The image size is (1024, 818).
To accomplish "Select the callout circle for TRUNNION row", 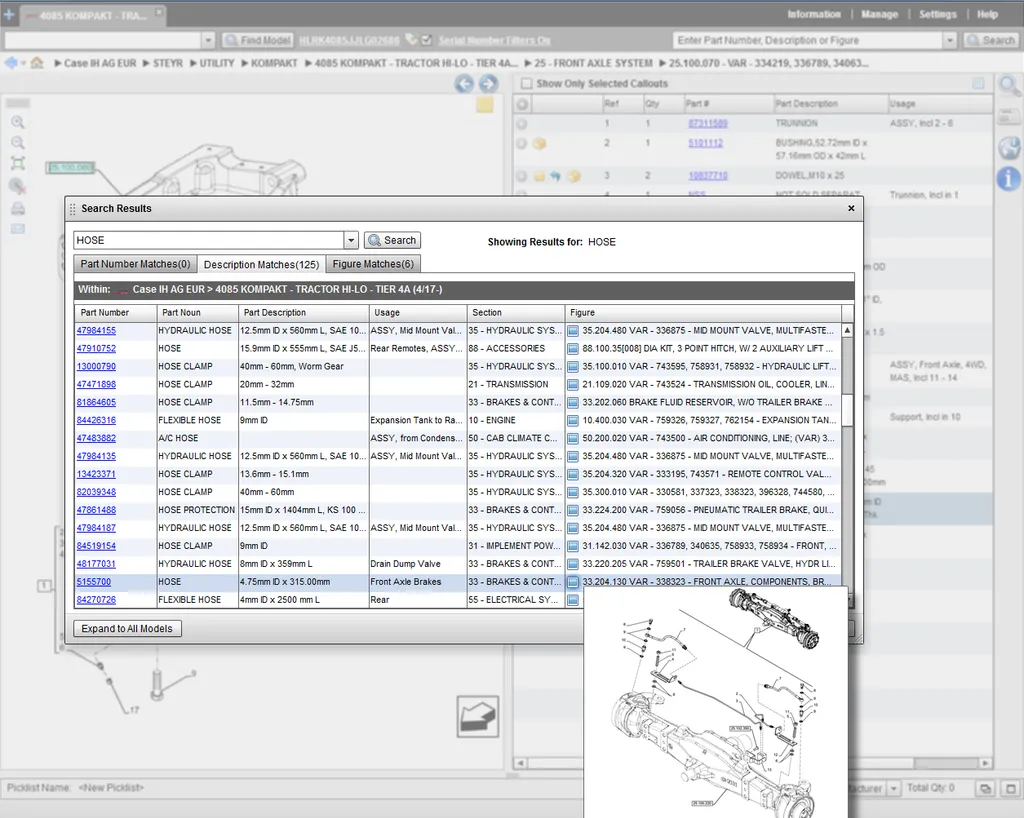I will click(522, 123).
